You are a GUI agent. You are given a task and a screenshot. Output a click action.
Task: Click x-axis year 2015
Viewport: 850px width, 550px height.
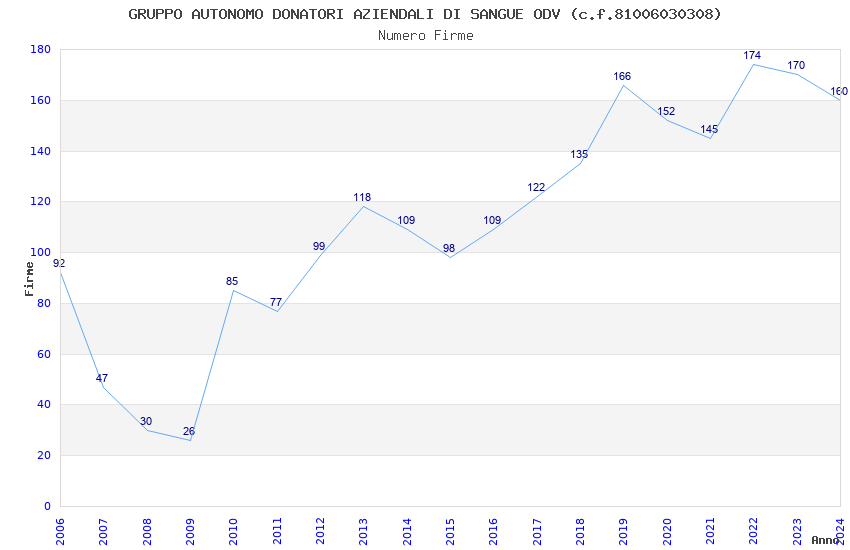point(450,532)
